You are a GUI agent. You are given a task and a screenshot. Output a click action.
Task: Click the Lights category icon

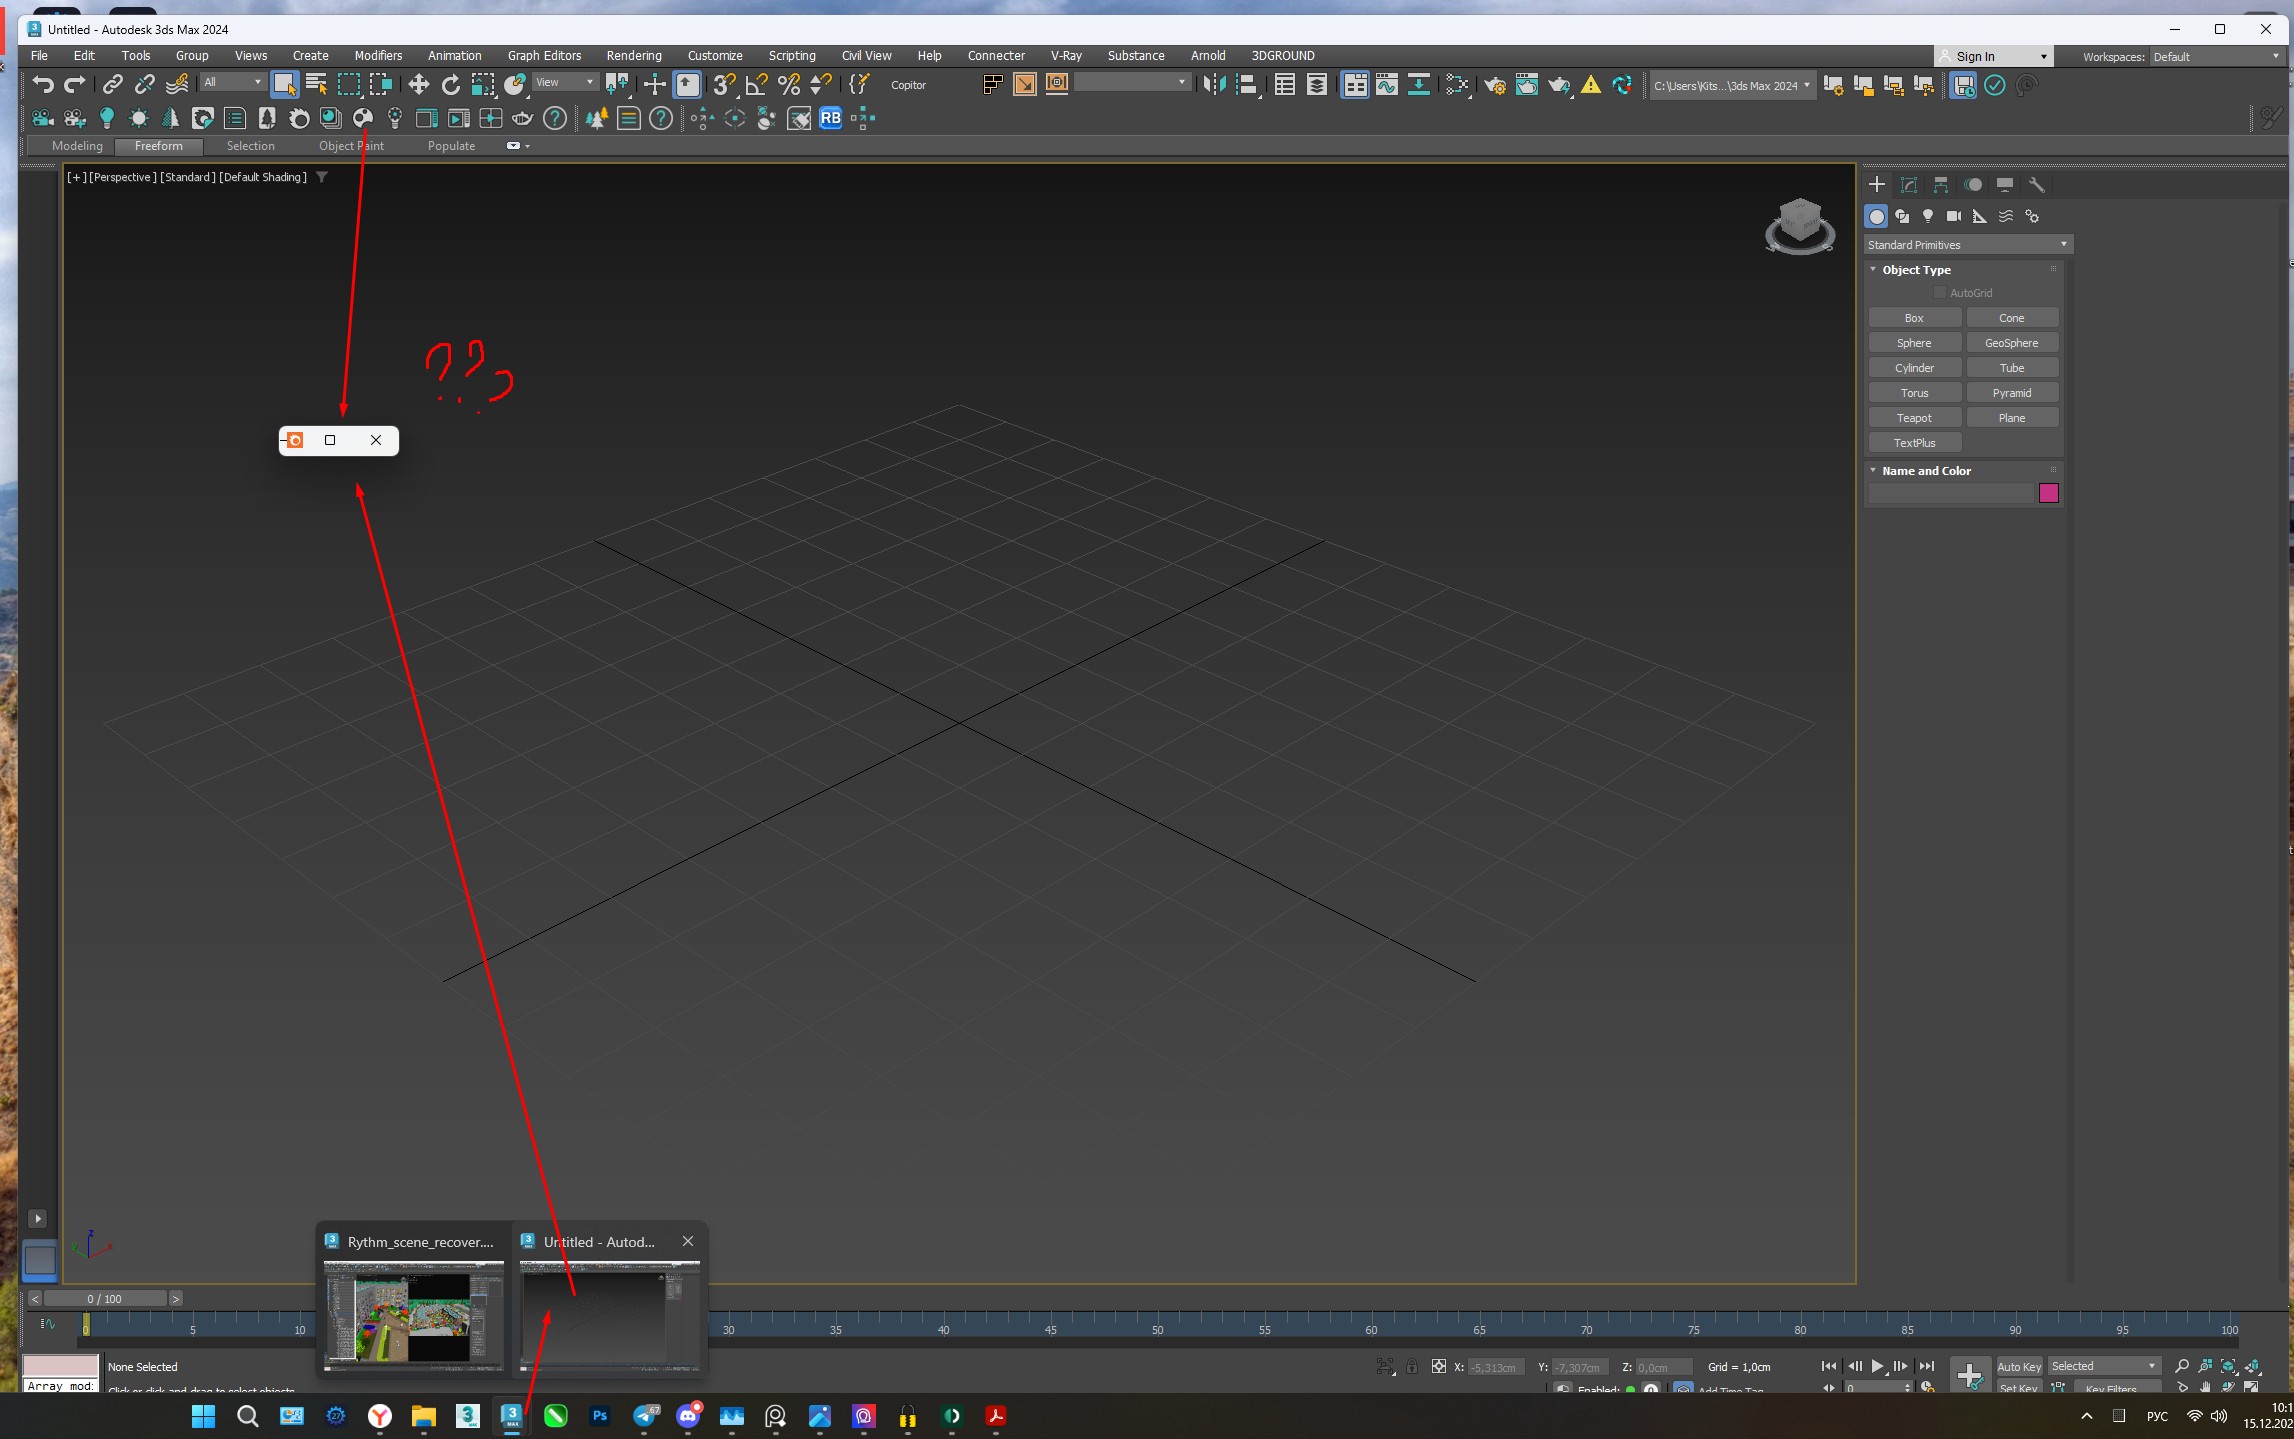coord(1927,216)
